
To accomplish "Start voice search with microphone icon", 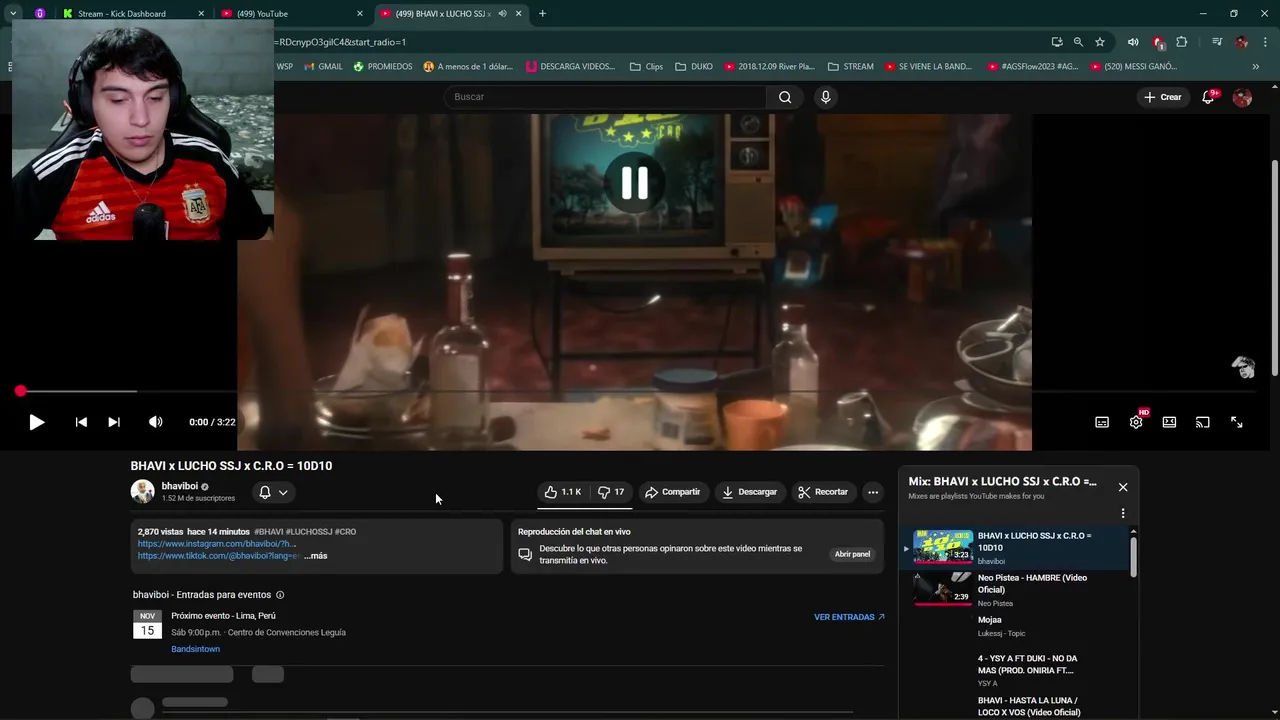I will [x=825, y=97].
